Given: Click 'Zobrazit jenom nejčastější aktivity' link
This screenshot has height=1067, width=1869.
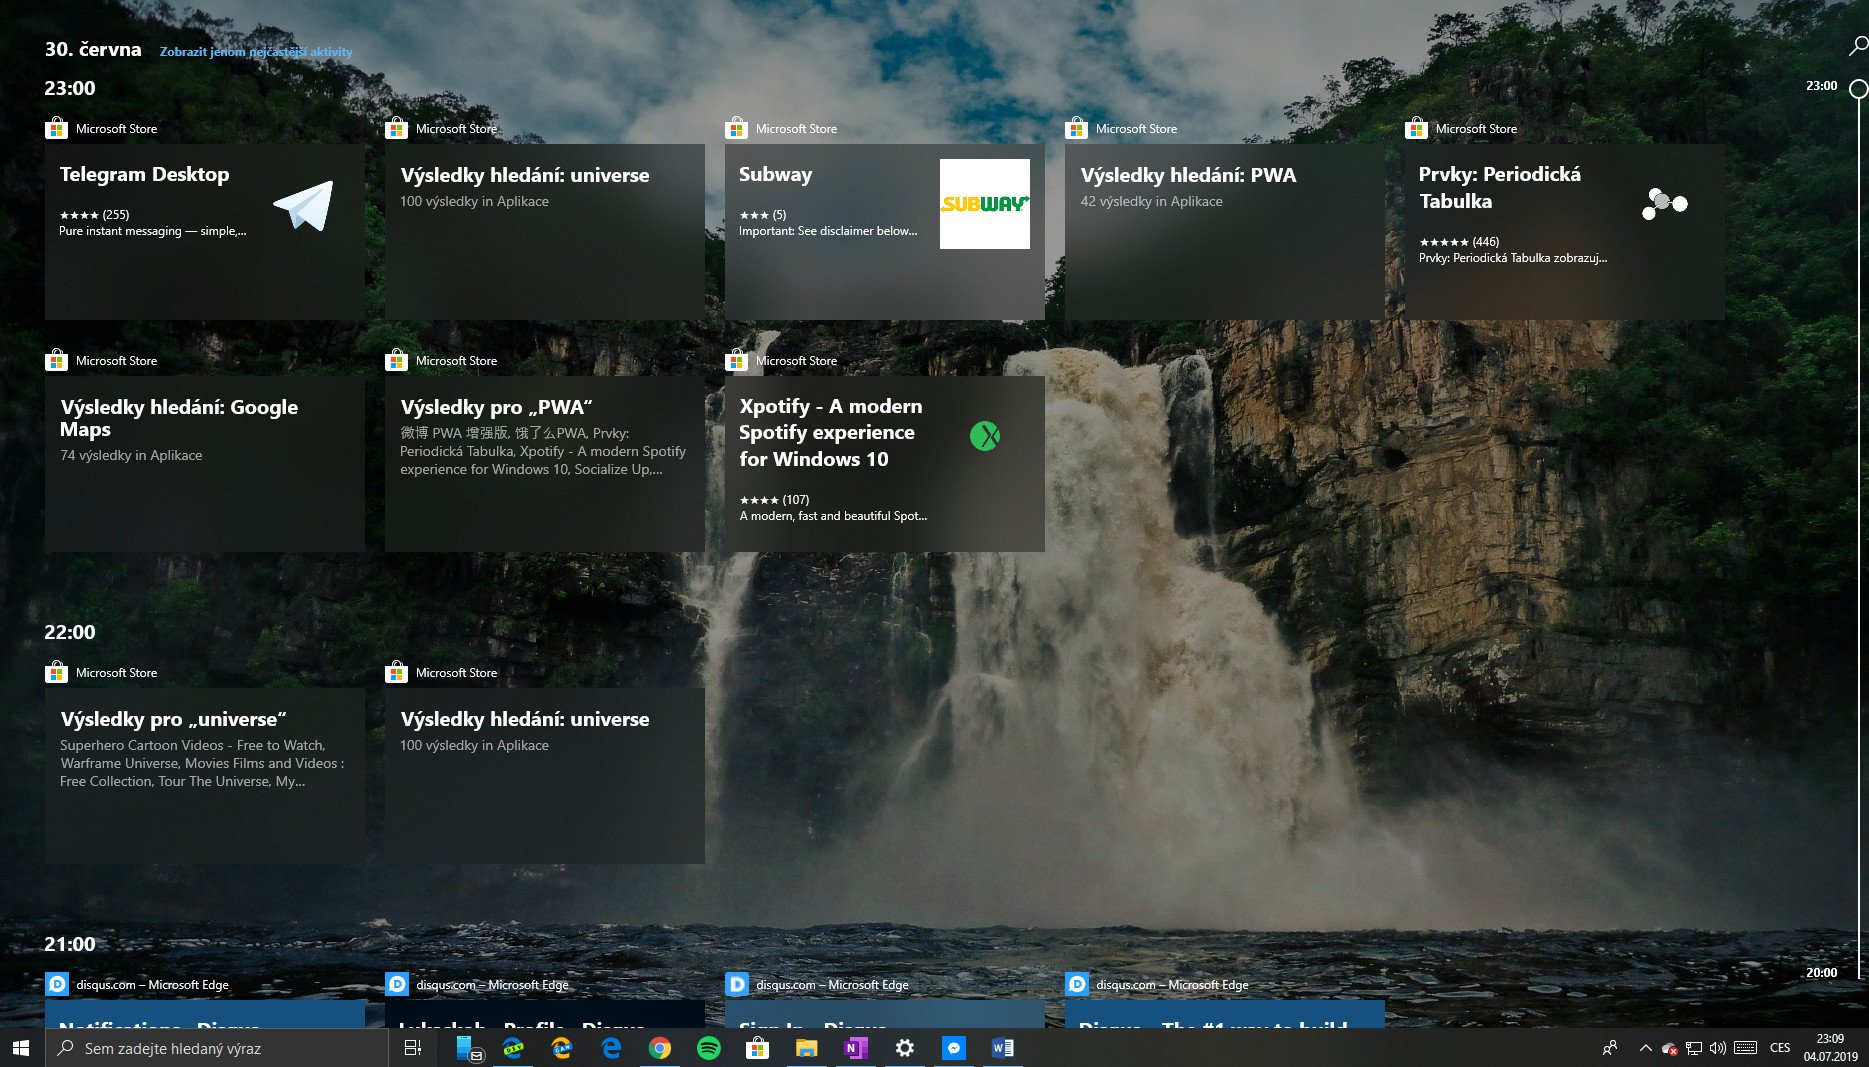Looking at the screenshot, I should [x=256, y=52].
